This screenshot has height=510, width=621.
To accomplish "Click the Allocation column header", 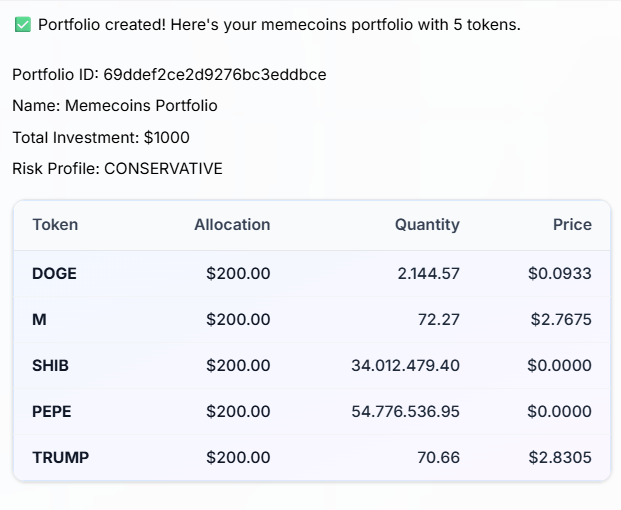I will click(x=232, y=225).
